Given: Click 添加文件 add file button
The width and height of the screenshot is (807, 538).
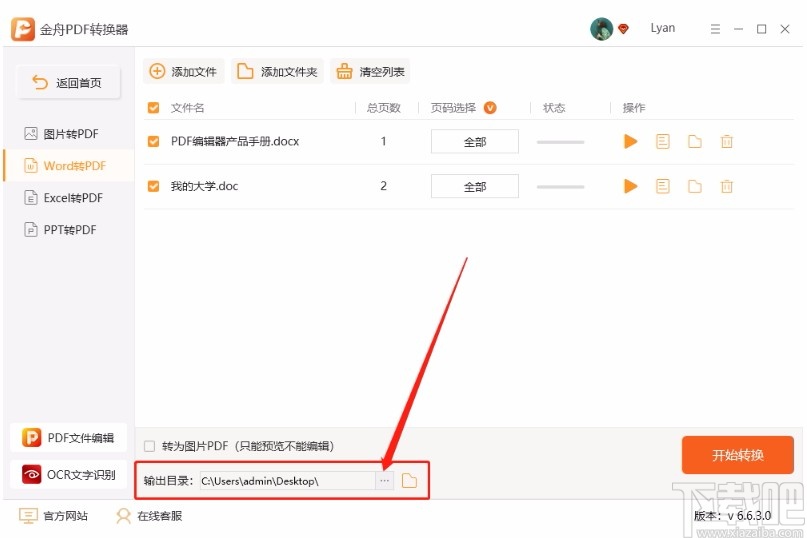Looking at the screenshot, I should pos(183,72).
